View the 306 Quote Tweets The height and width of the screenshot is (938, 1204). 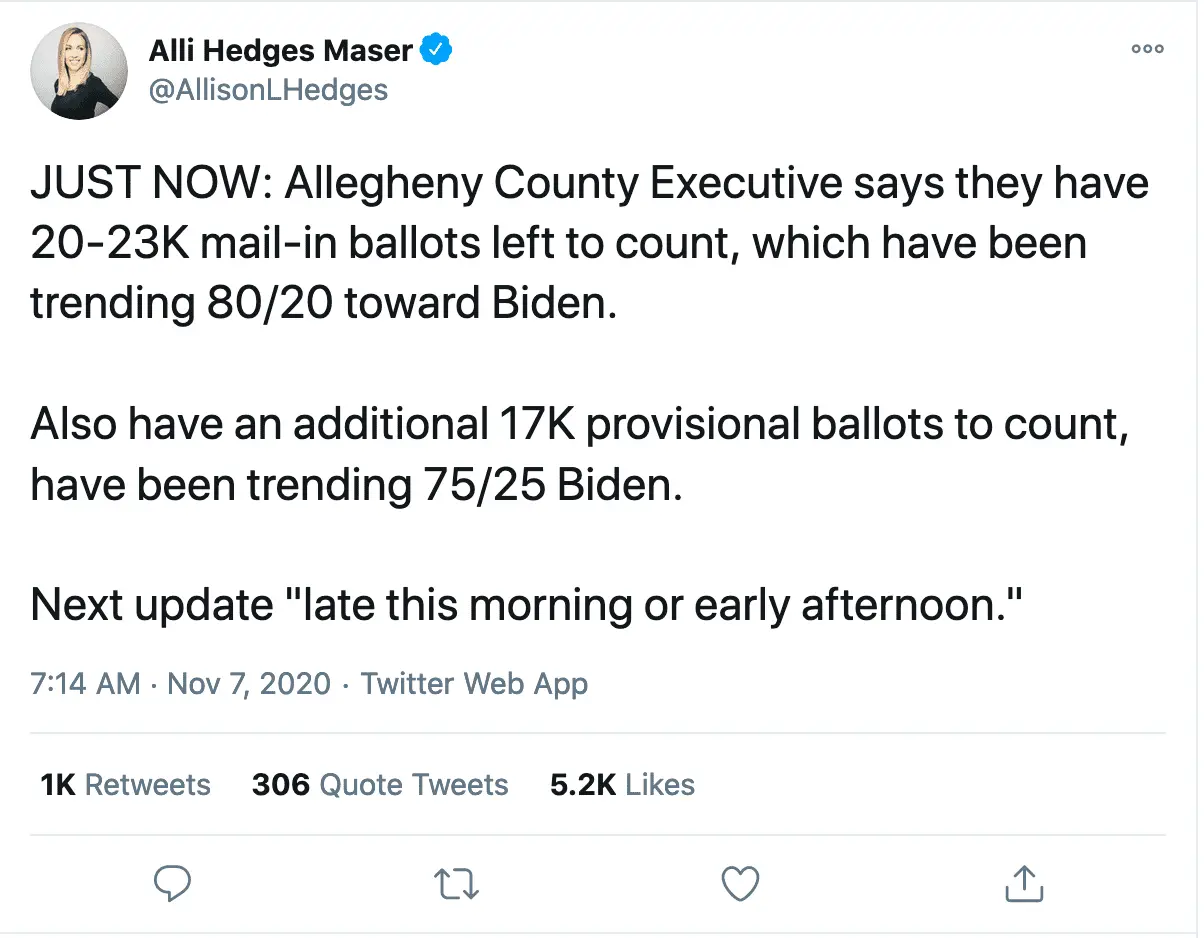[x=380, y=785]
